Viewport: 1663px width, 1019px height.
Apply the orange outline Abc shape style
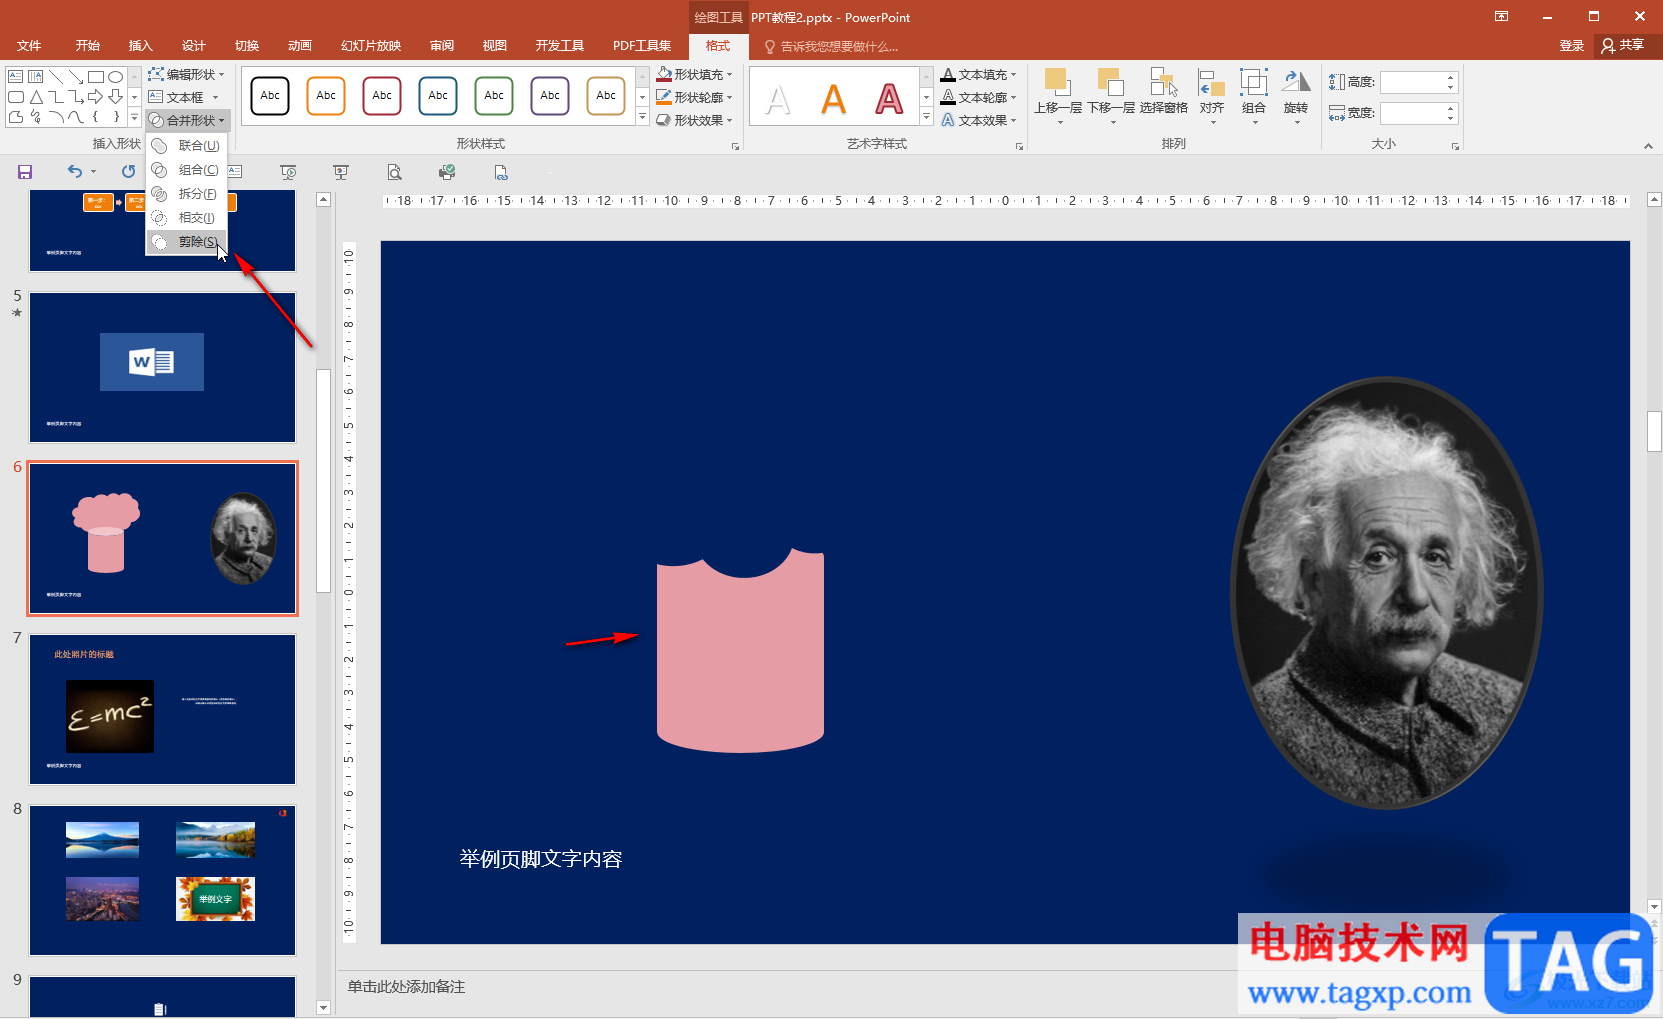(x=326, y=96)
